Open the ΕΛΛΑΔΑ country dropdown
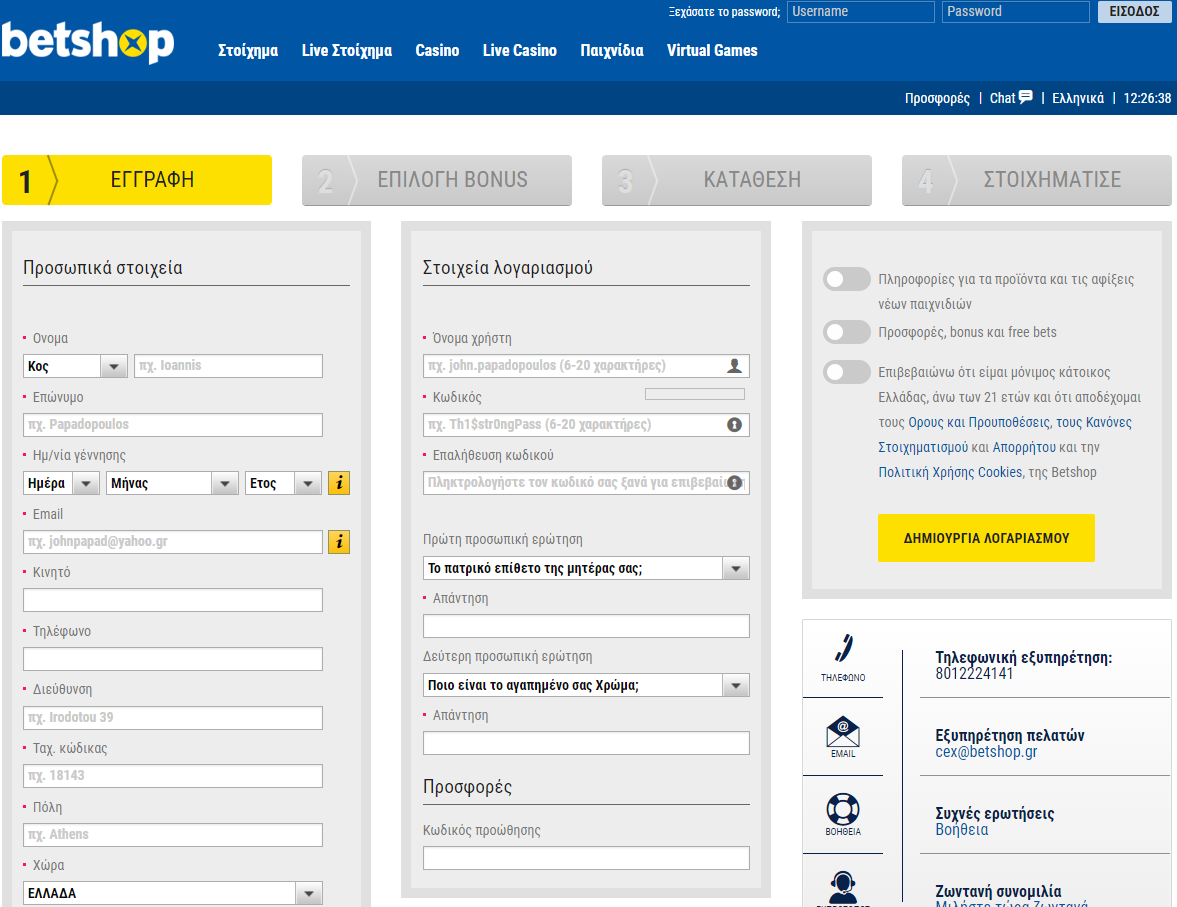 pyautogui.click(x=173, y=893)
